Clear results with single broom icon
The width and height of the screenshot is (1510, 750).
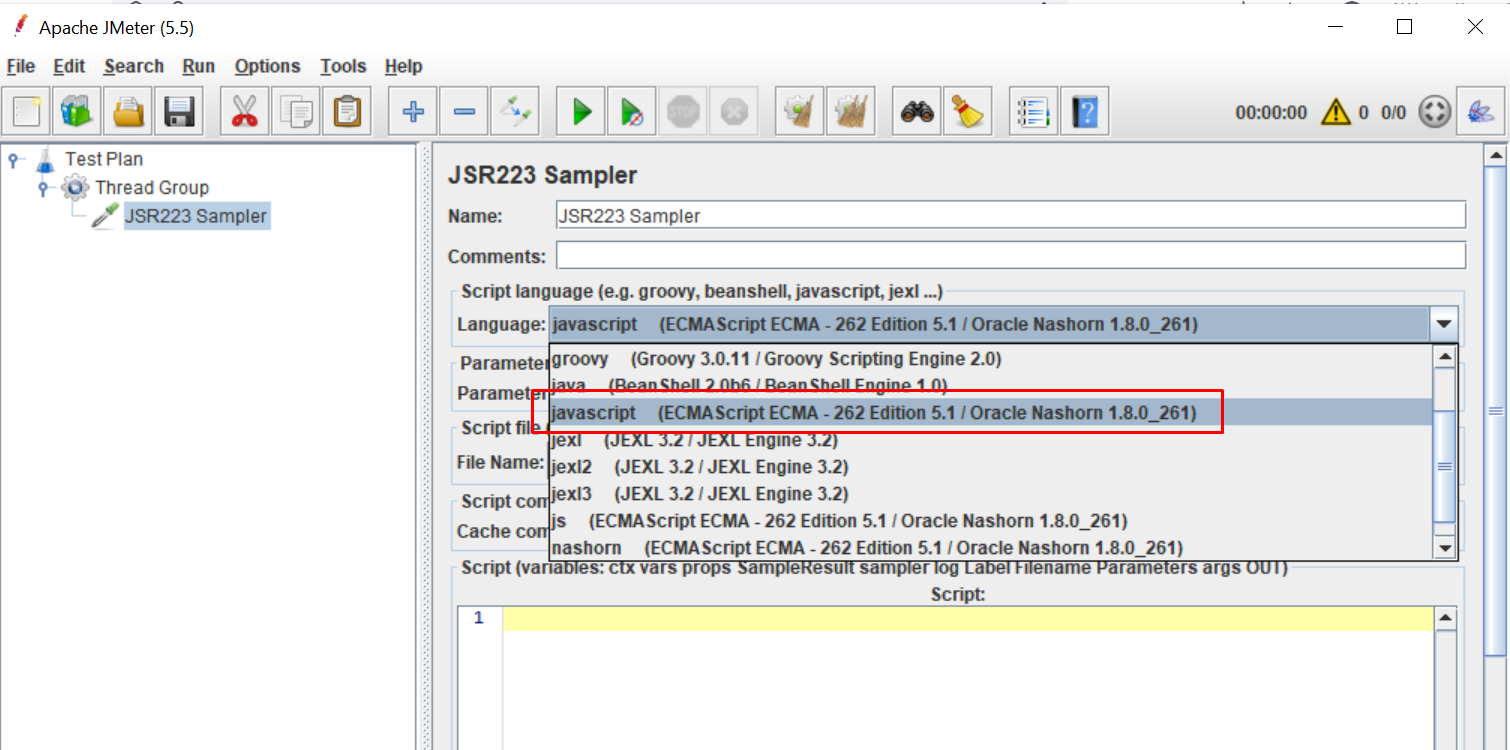pyautogui.click(x=799, y=110)
